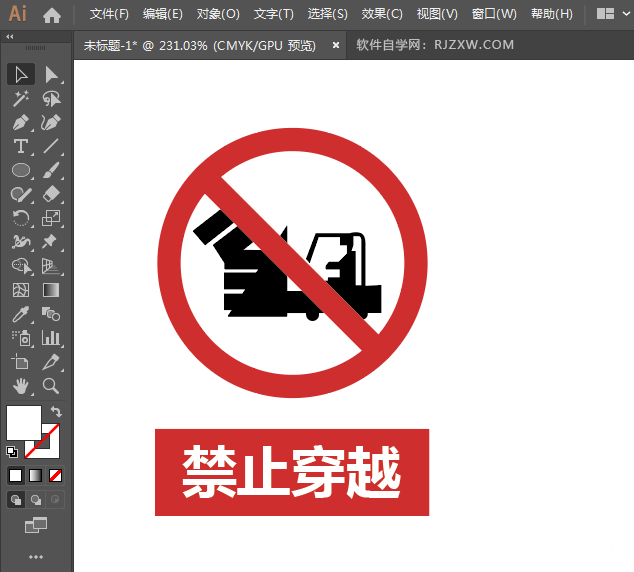Select the Width tool
This screenshot has width=634, height=572.
tap(21, 242)
